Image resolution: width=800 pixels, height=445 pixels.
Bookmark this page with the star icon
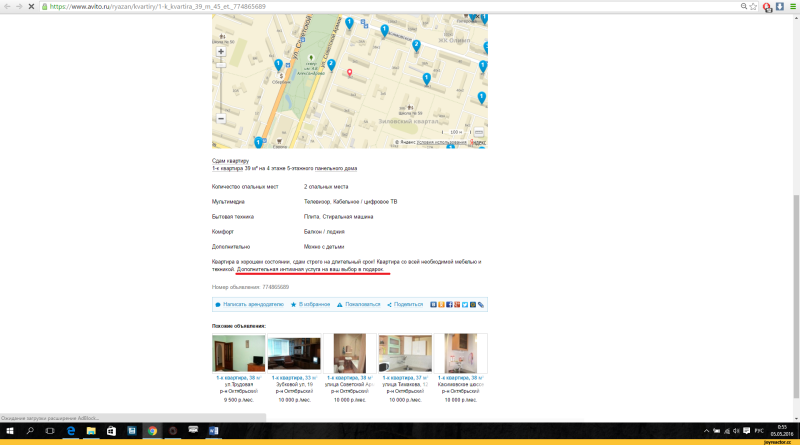(751, 6)
